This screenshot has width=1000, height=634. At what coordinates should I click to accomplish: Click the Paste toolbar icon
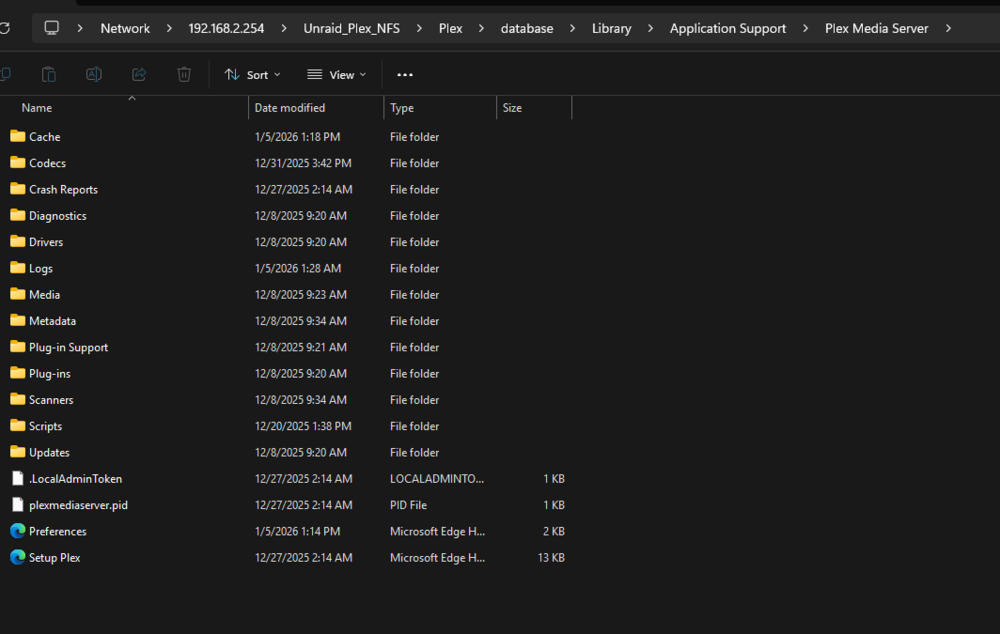(48, 75)
